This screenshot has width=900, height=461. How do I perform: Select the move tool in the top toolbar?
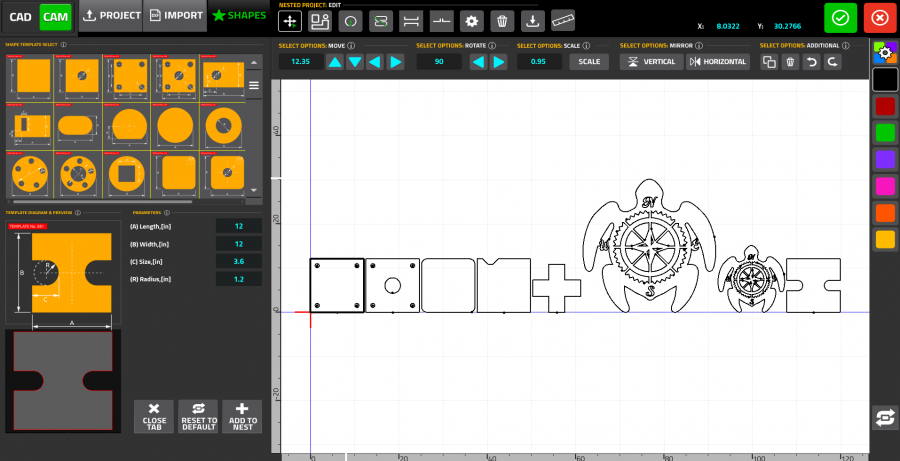tap(290, 19)
